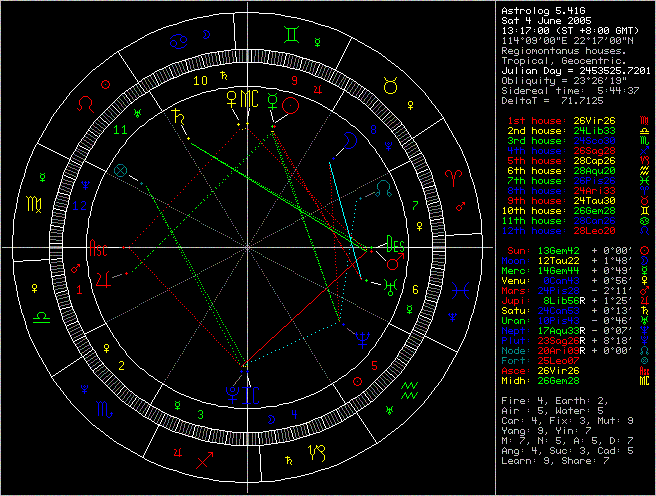Image resolution: width=656 pixels, height=496 pixels.
Task: Click the Sagittarius arrow glyph at chart bottom
Action: (x=205, y=459)
